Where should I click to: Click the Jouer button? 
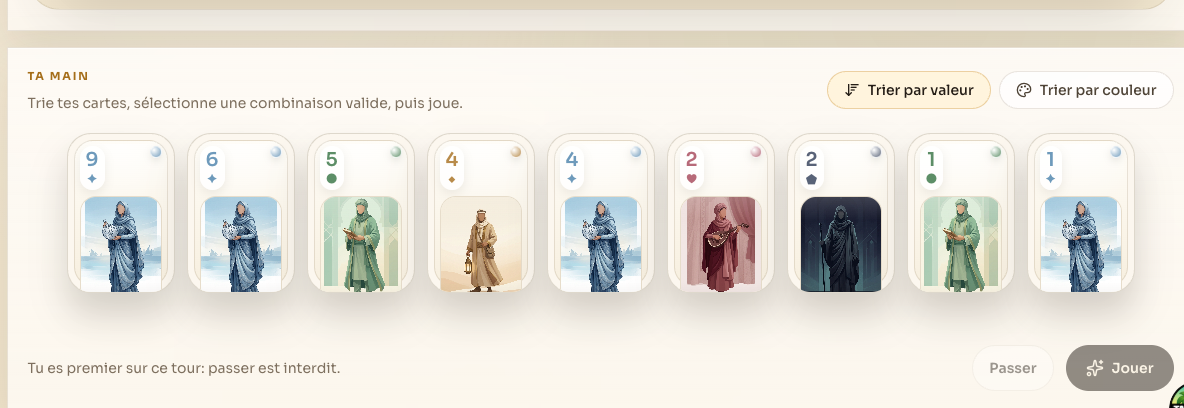[1120, 368]
